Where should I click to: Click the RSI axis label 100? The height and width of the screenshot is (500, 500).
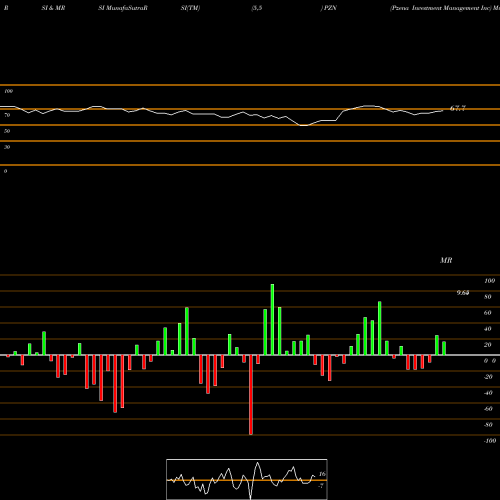[x=8, y=91]
